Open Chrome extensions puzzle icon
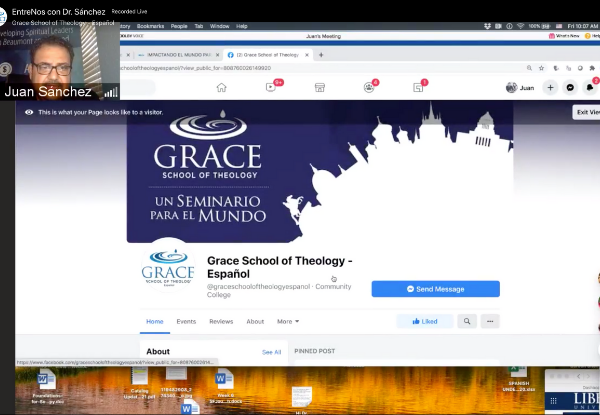 [x=592, y=68]
